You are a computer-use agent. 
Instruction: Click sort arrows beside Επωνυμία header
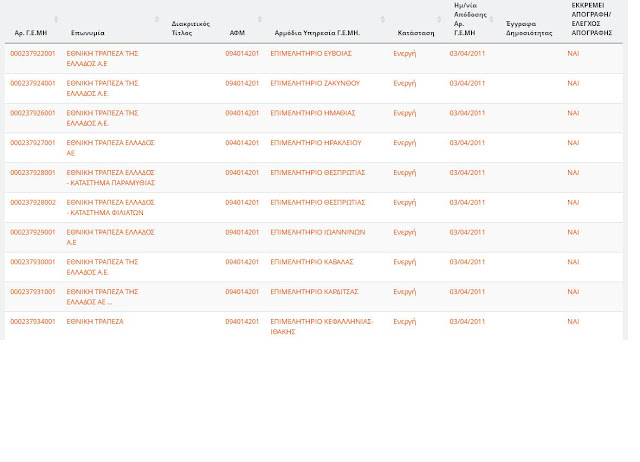pyautogui.click(x=156, y=19)
